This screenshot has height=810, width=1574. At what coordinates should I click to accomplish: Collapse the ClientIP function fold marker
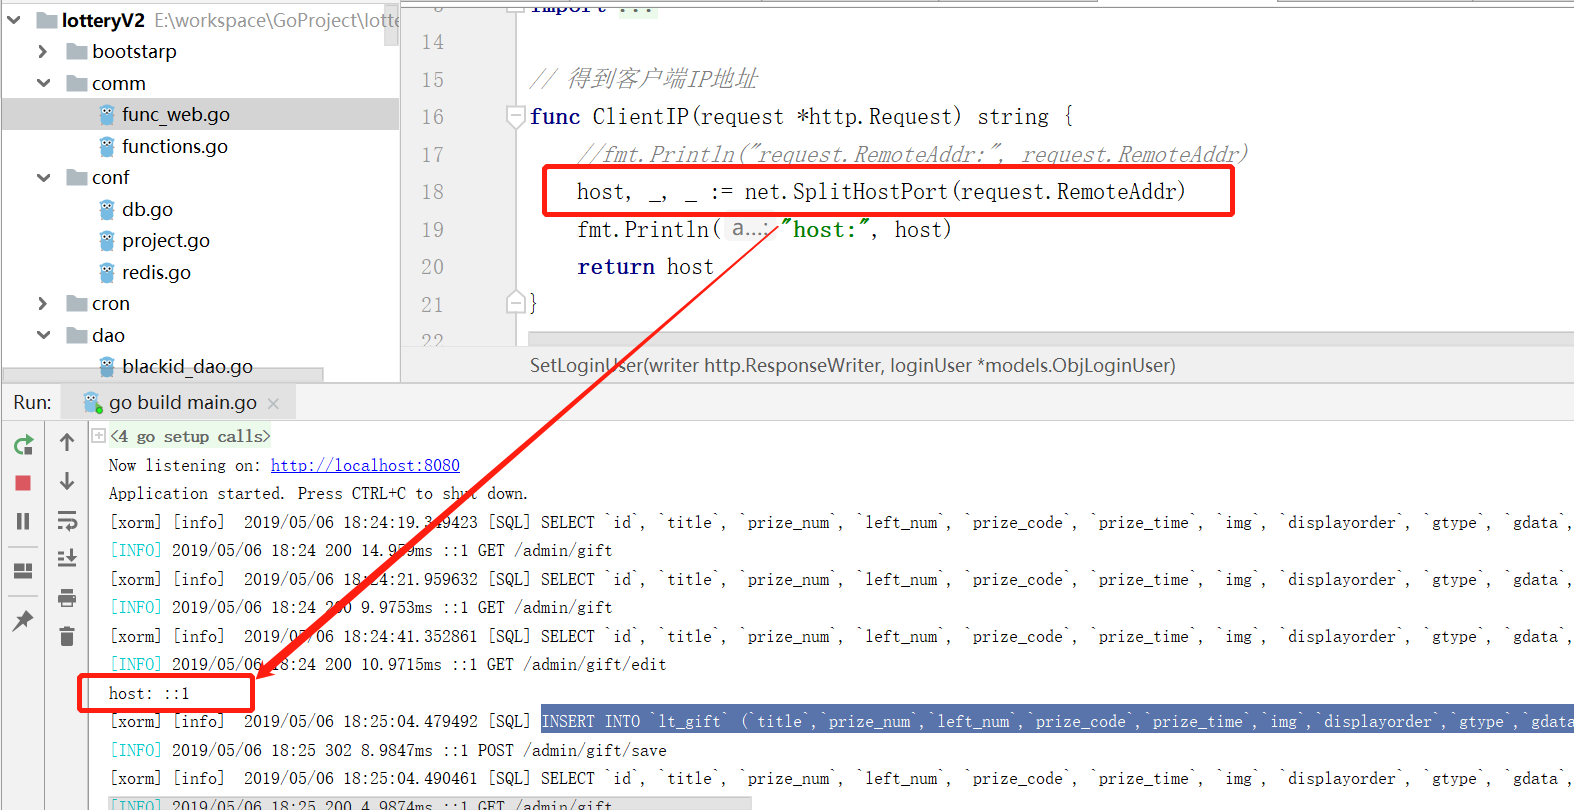point(515,117)
